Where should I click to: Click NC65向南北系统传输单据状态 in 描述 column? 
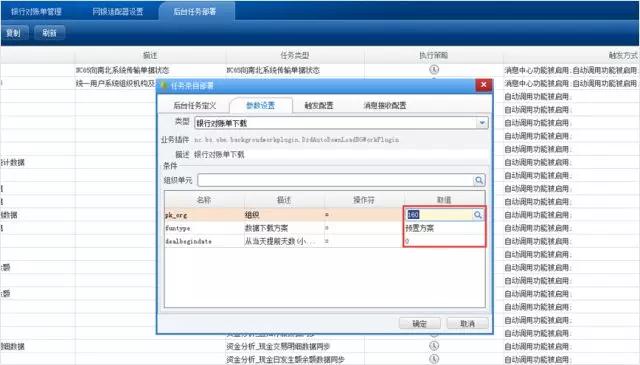tap(122, 70)
